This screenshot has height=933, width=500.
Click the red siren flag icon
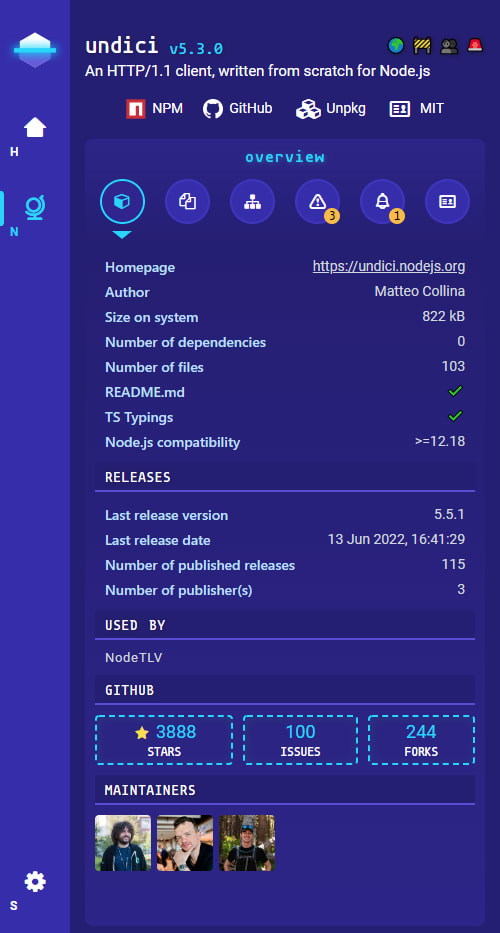pyautogui.click(x=475, y=45)
